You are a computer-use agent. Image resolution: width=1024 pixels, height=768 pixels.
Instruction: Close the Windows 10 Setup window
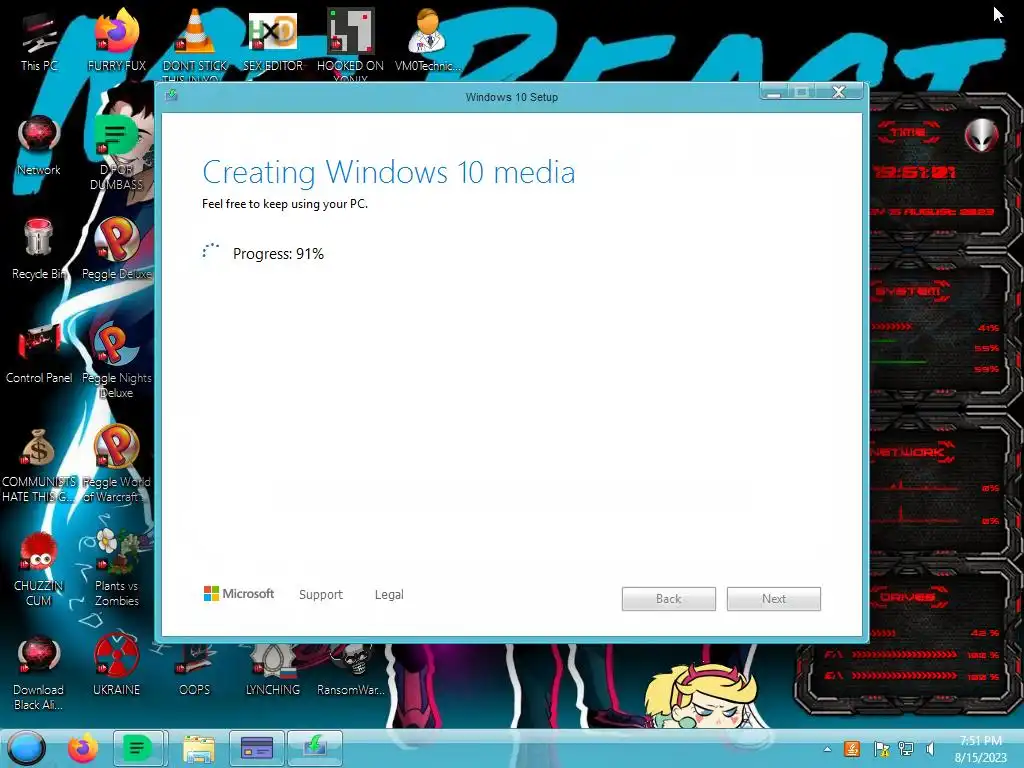840,91
